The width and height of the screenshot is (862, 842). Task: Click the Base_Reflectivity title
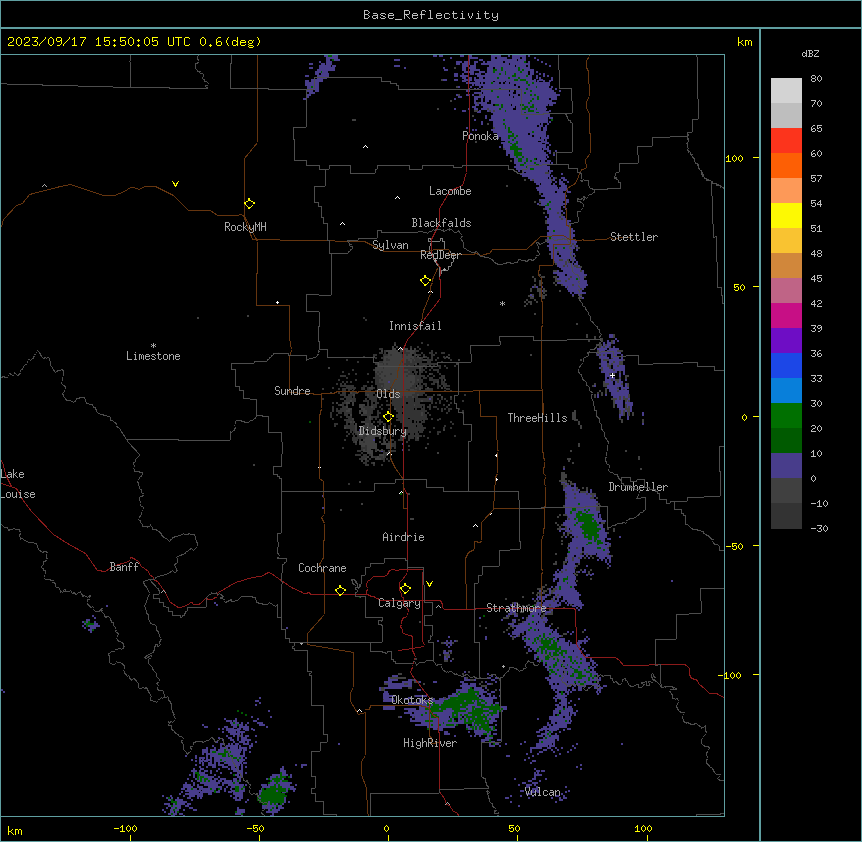point(431,15)
